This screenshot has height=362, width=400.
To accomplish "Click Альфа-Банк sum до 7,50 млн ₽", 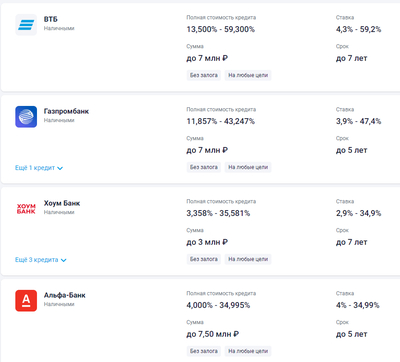I will pyautogui.click(x=213, y=334).
